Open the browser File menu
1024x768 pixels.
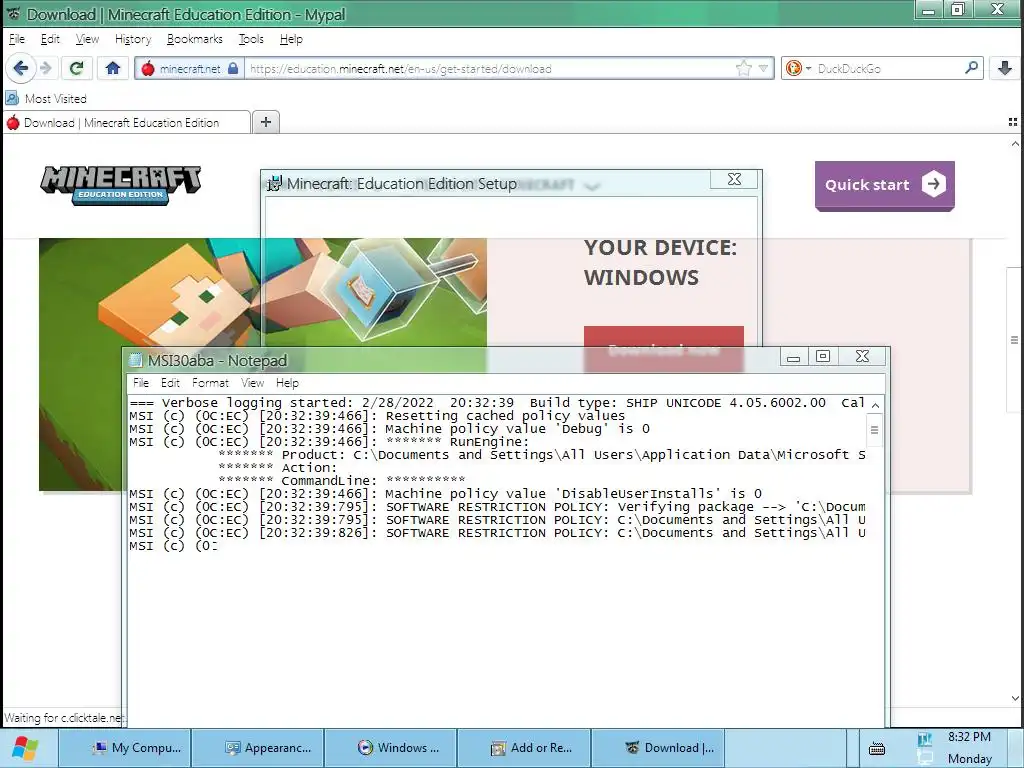[x=17, y=39]
